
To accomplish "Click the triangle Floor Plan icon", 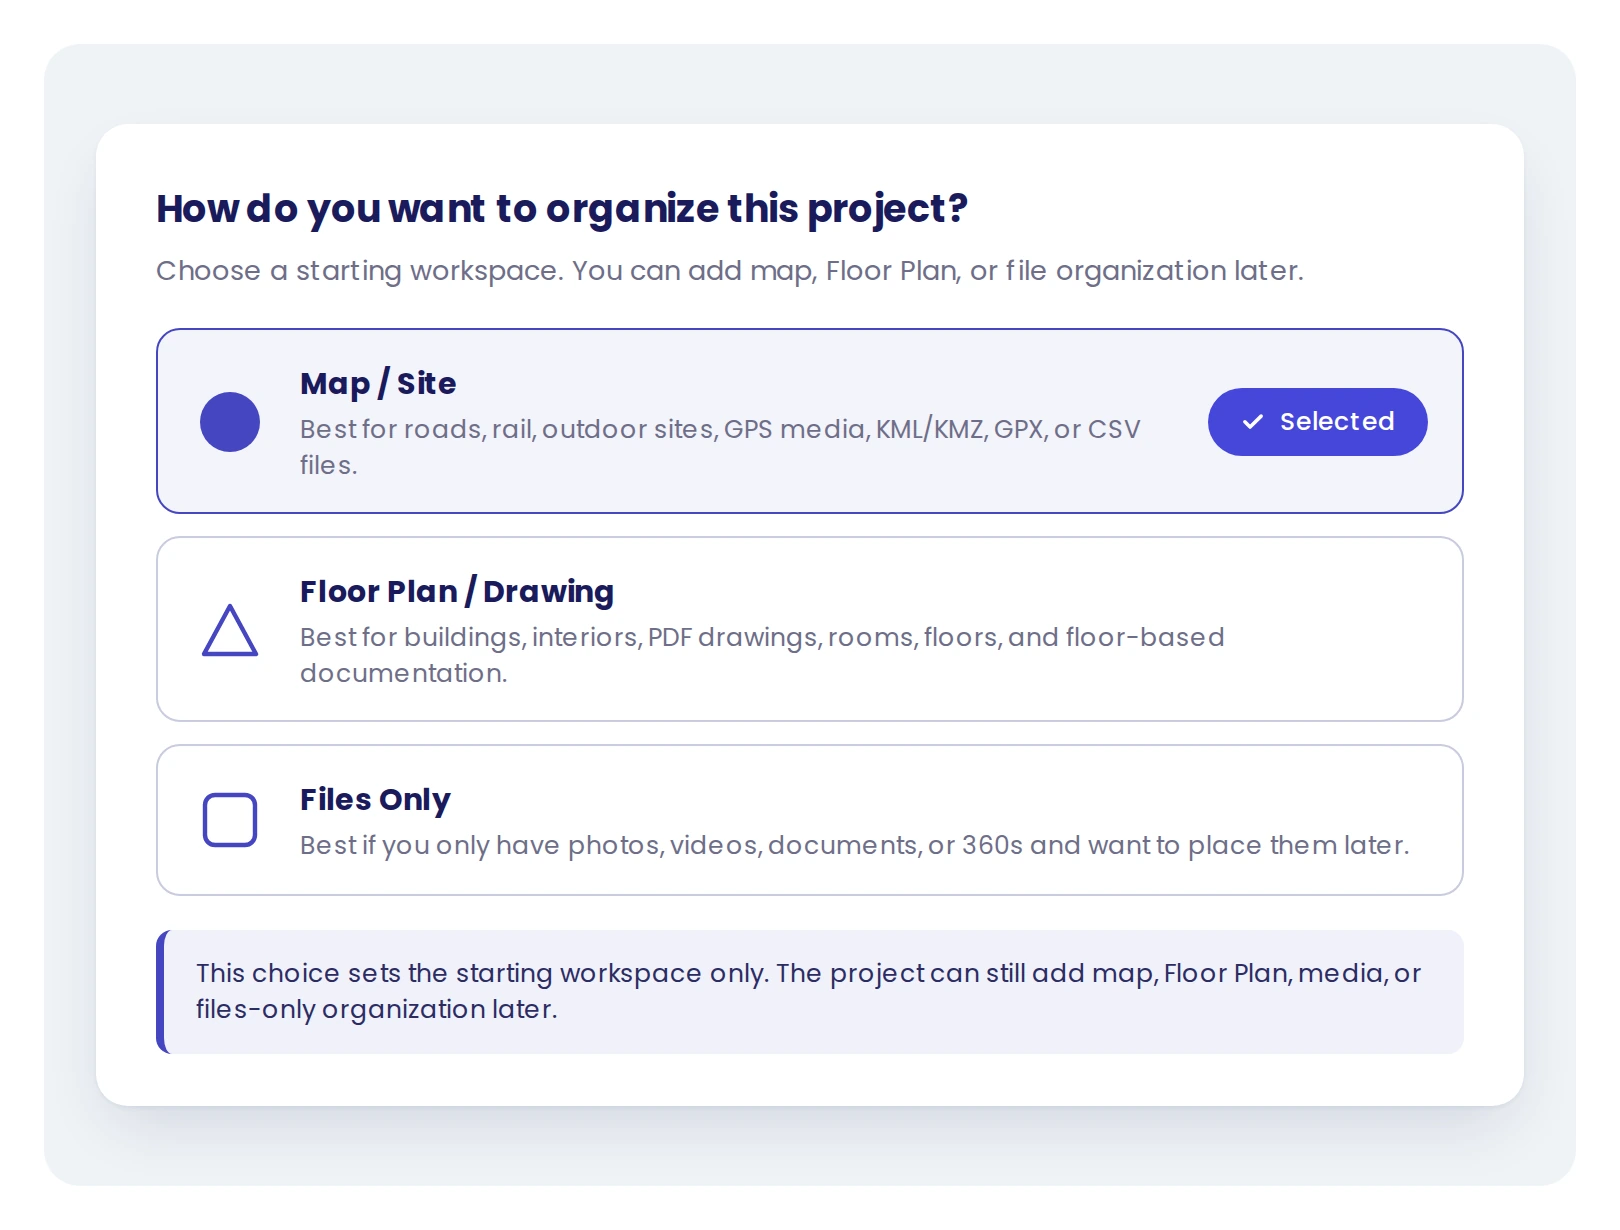I will (x=230, y=630).
